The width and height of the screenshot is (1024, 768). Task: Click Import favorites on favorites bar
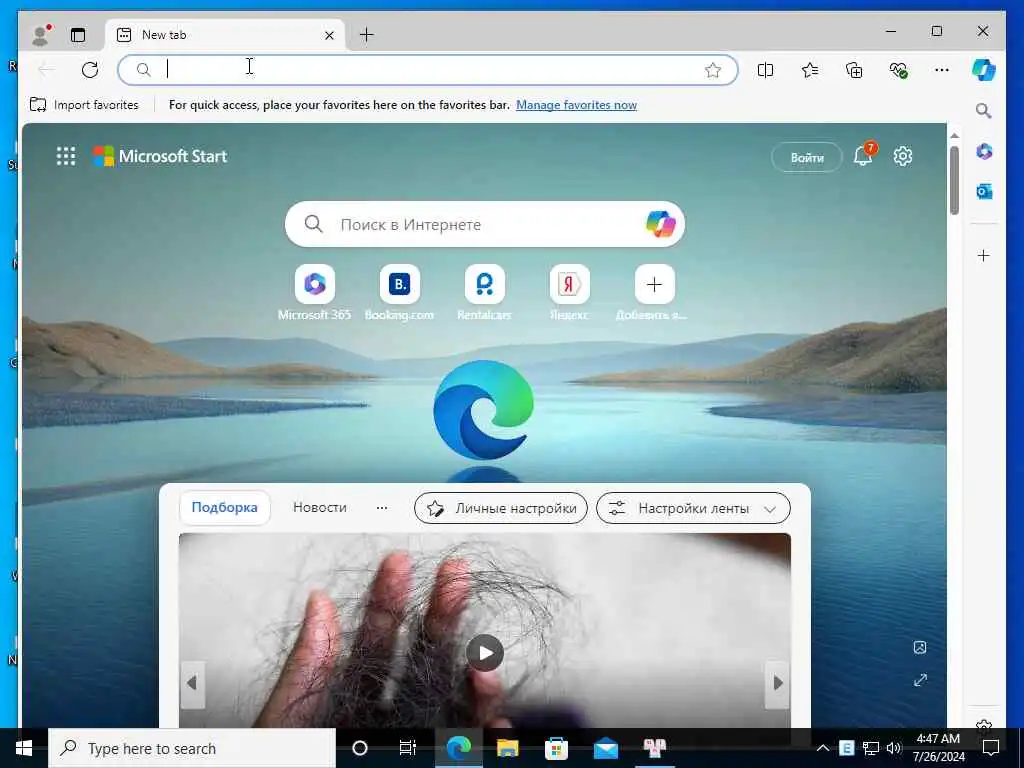pyautogui.click(x=84, y=104)
